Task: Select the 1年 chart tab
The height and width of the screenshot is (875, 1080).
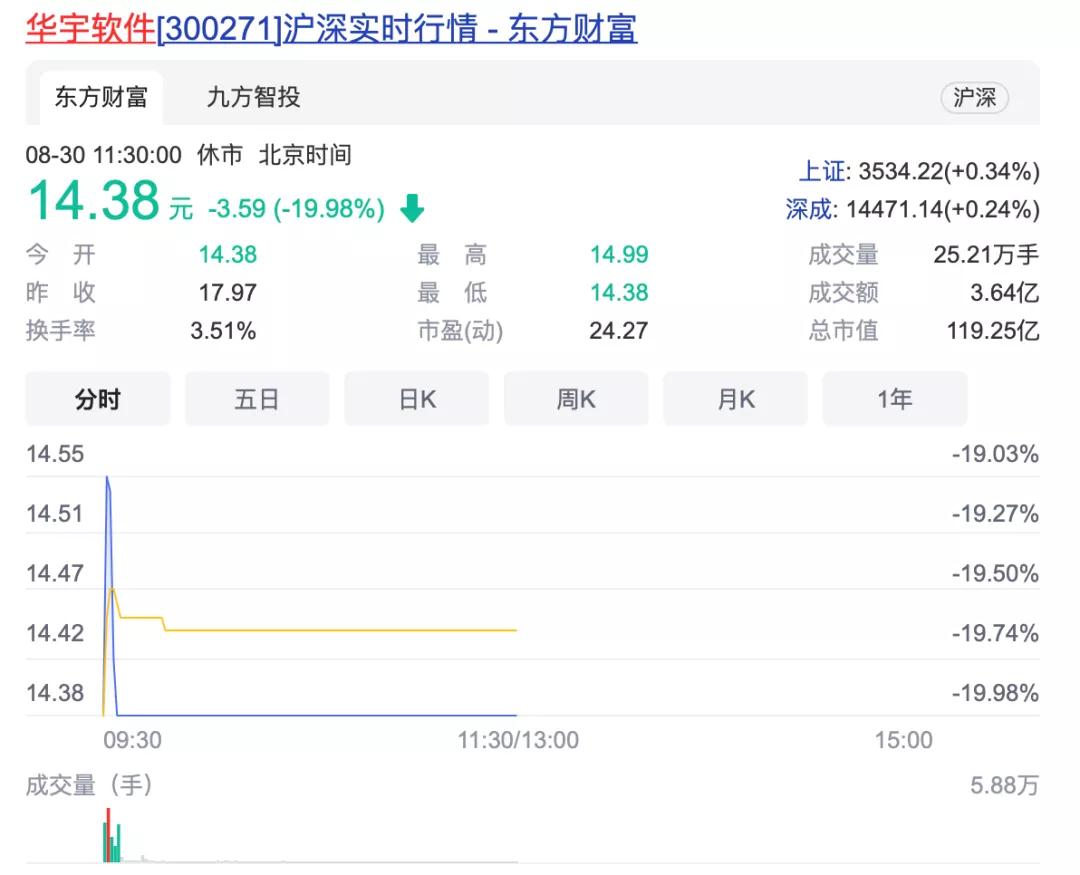Action: (895, 399)
